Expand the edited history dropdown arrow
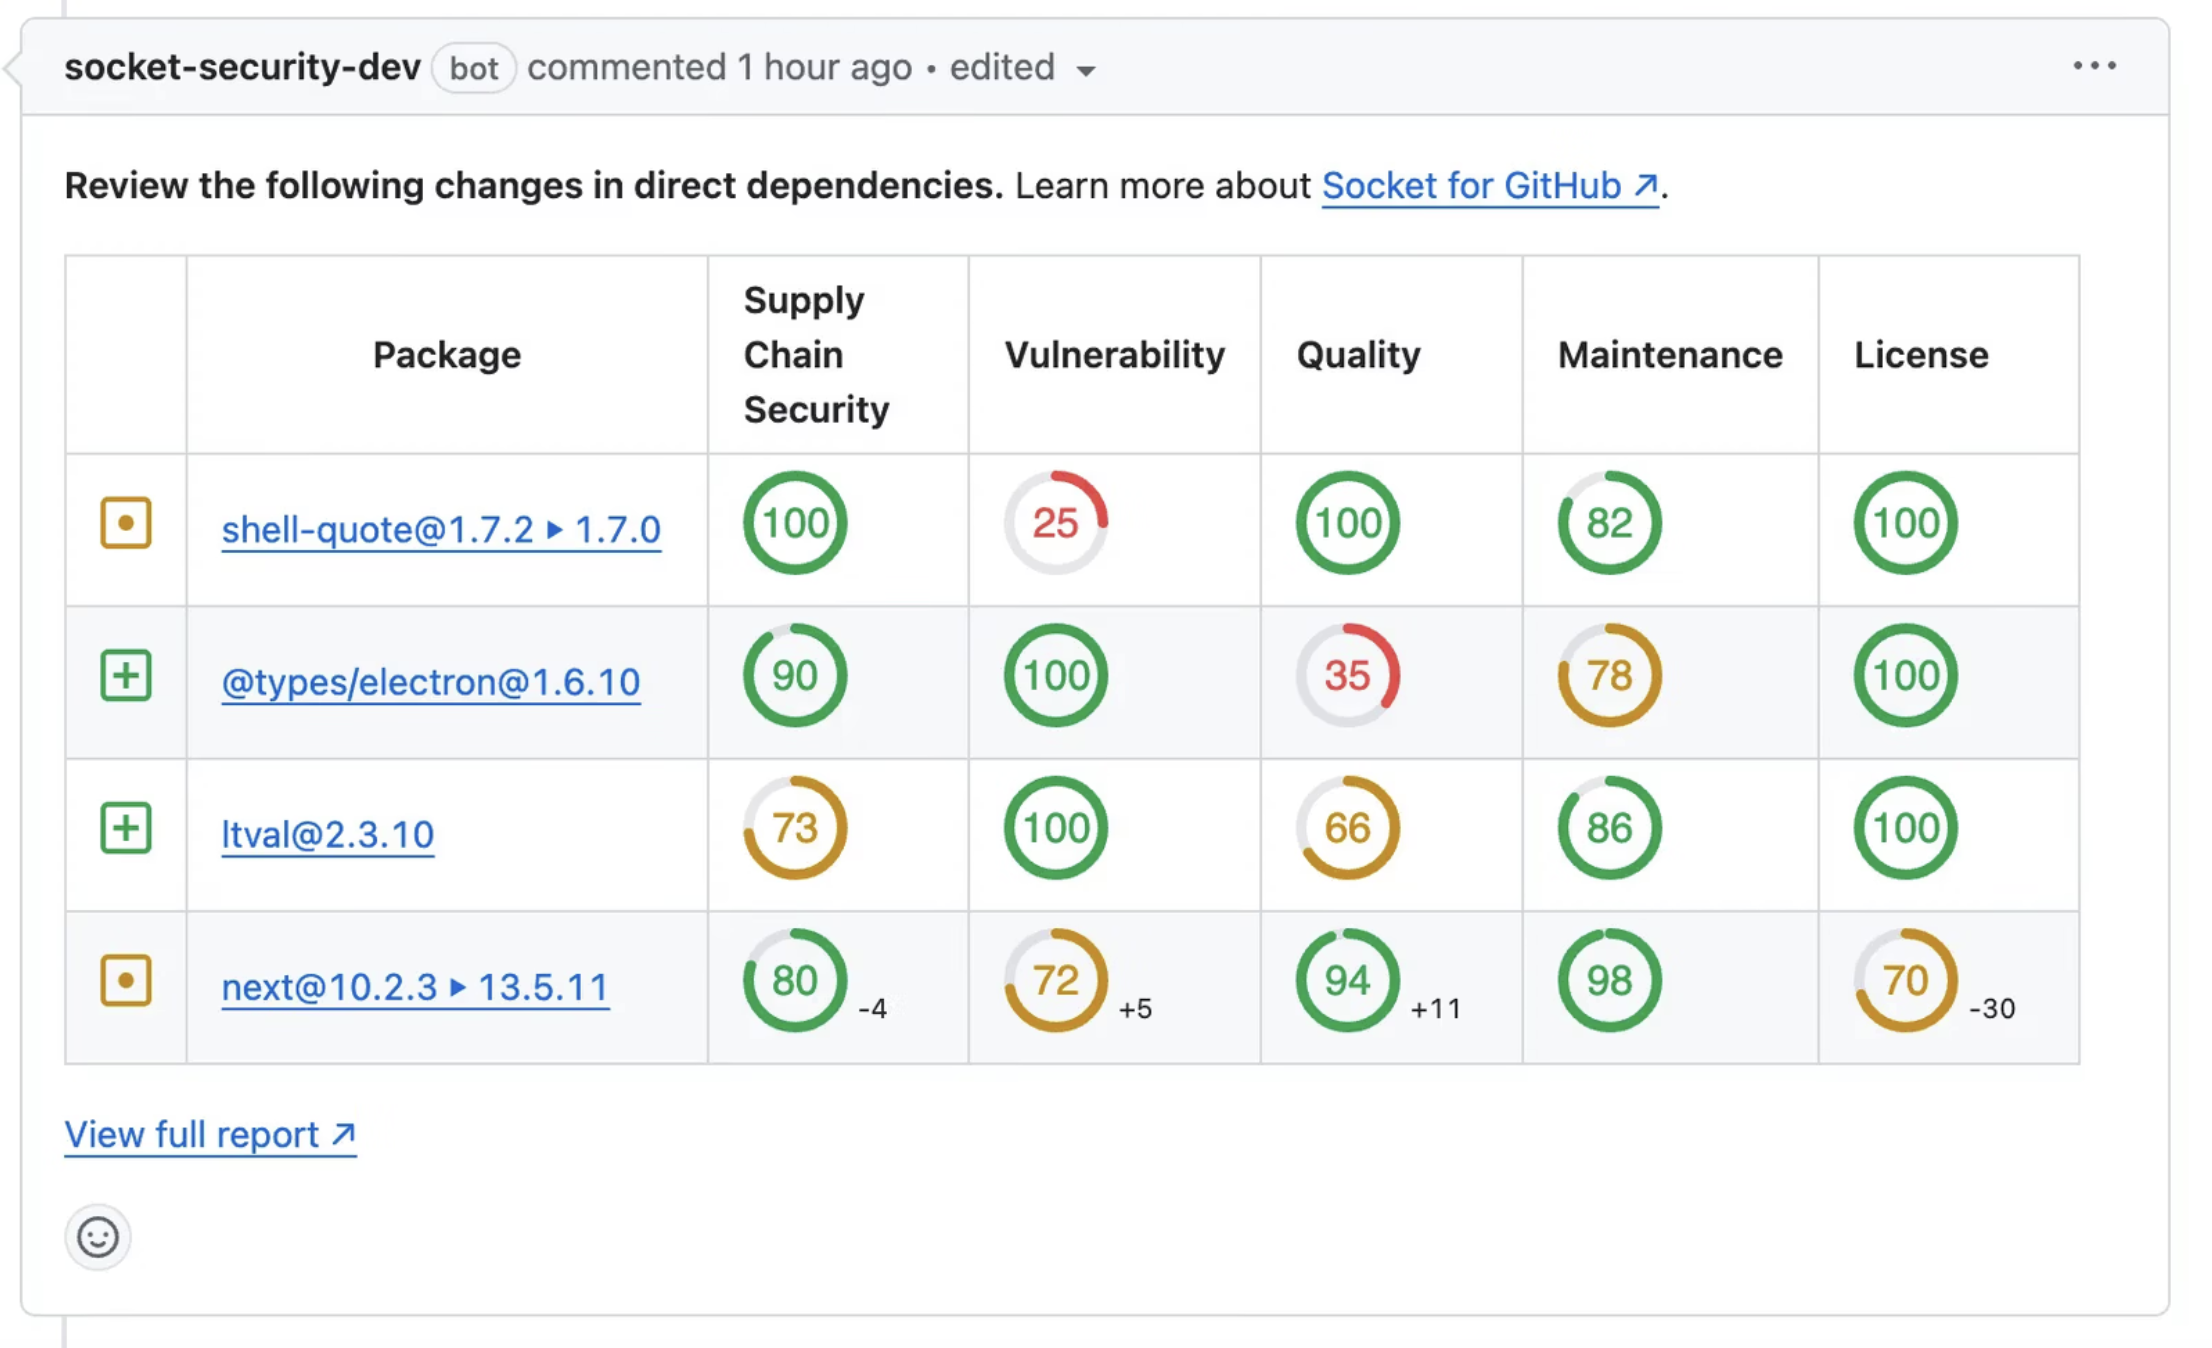This screenshot has width=2212, height=1348. 1086,70
